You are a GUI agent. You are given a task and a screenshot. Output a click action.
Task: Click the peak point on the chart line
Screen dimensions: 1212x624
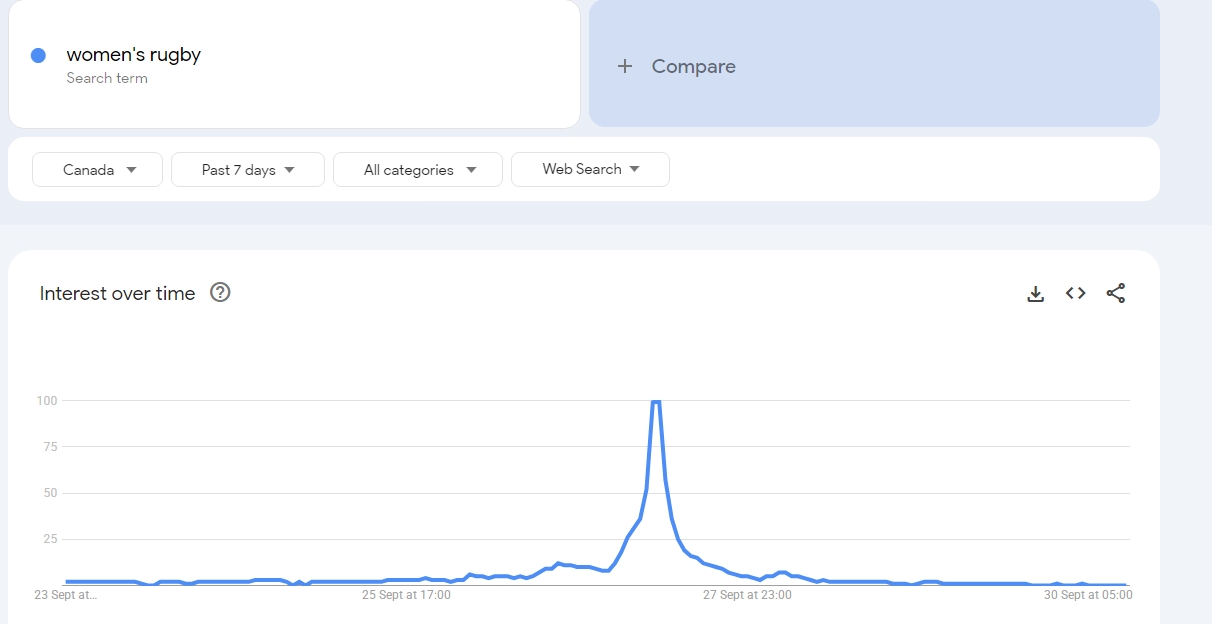[656, 401]
